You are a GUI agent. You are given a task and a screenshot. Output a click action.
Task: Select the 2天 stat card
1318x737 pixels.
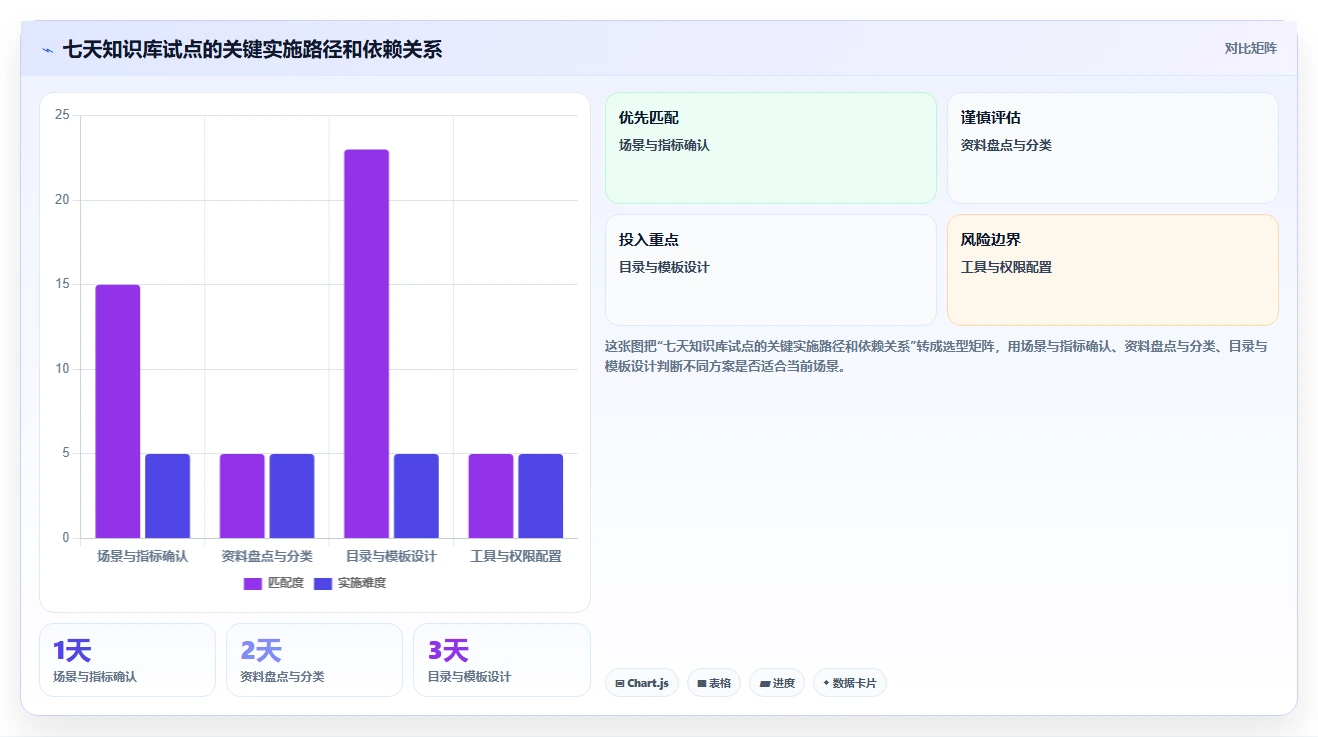pyautogui.click(x=314, y=660)
